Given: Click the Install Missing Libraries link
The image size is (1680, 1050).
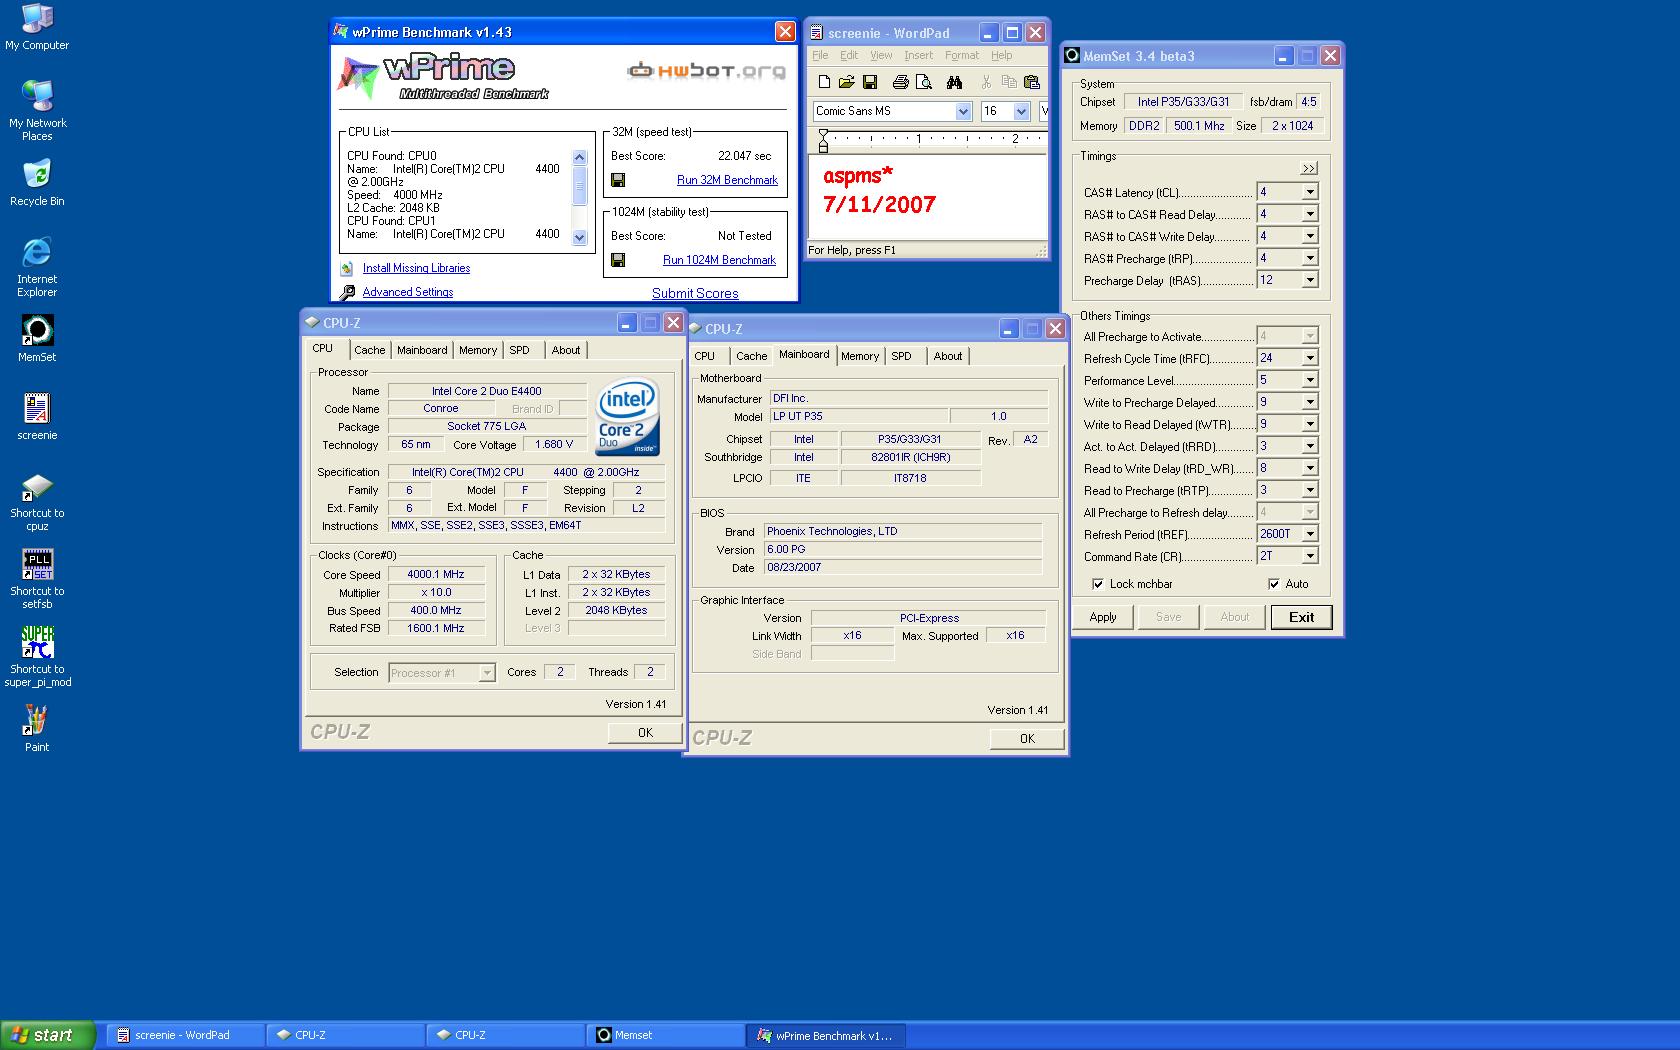Looking at the screenshot, I should coord(416,268).
